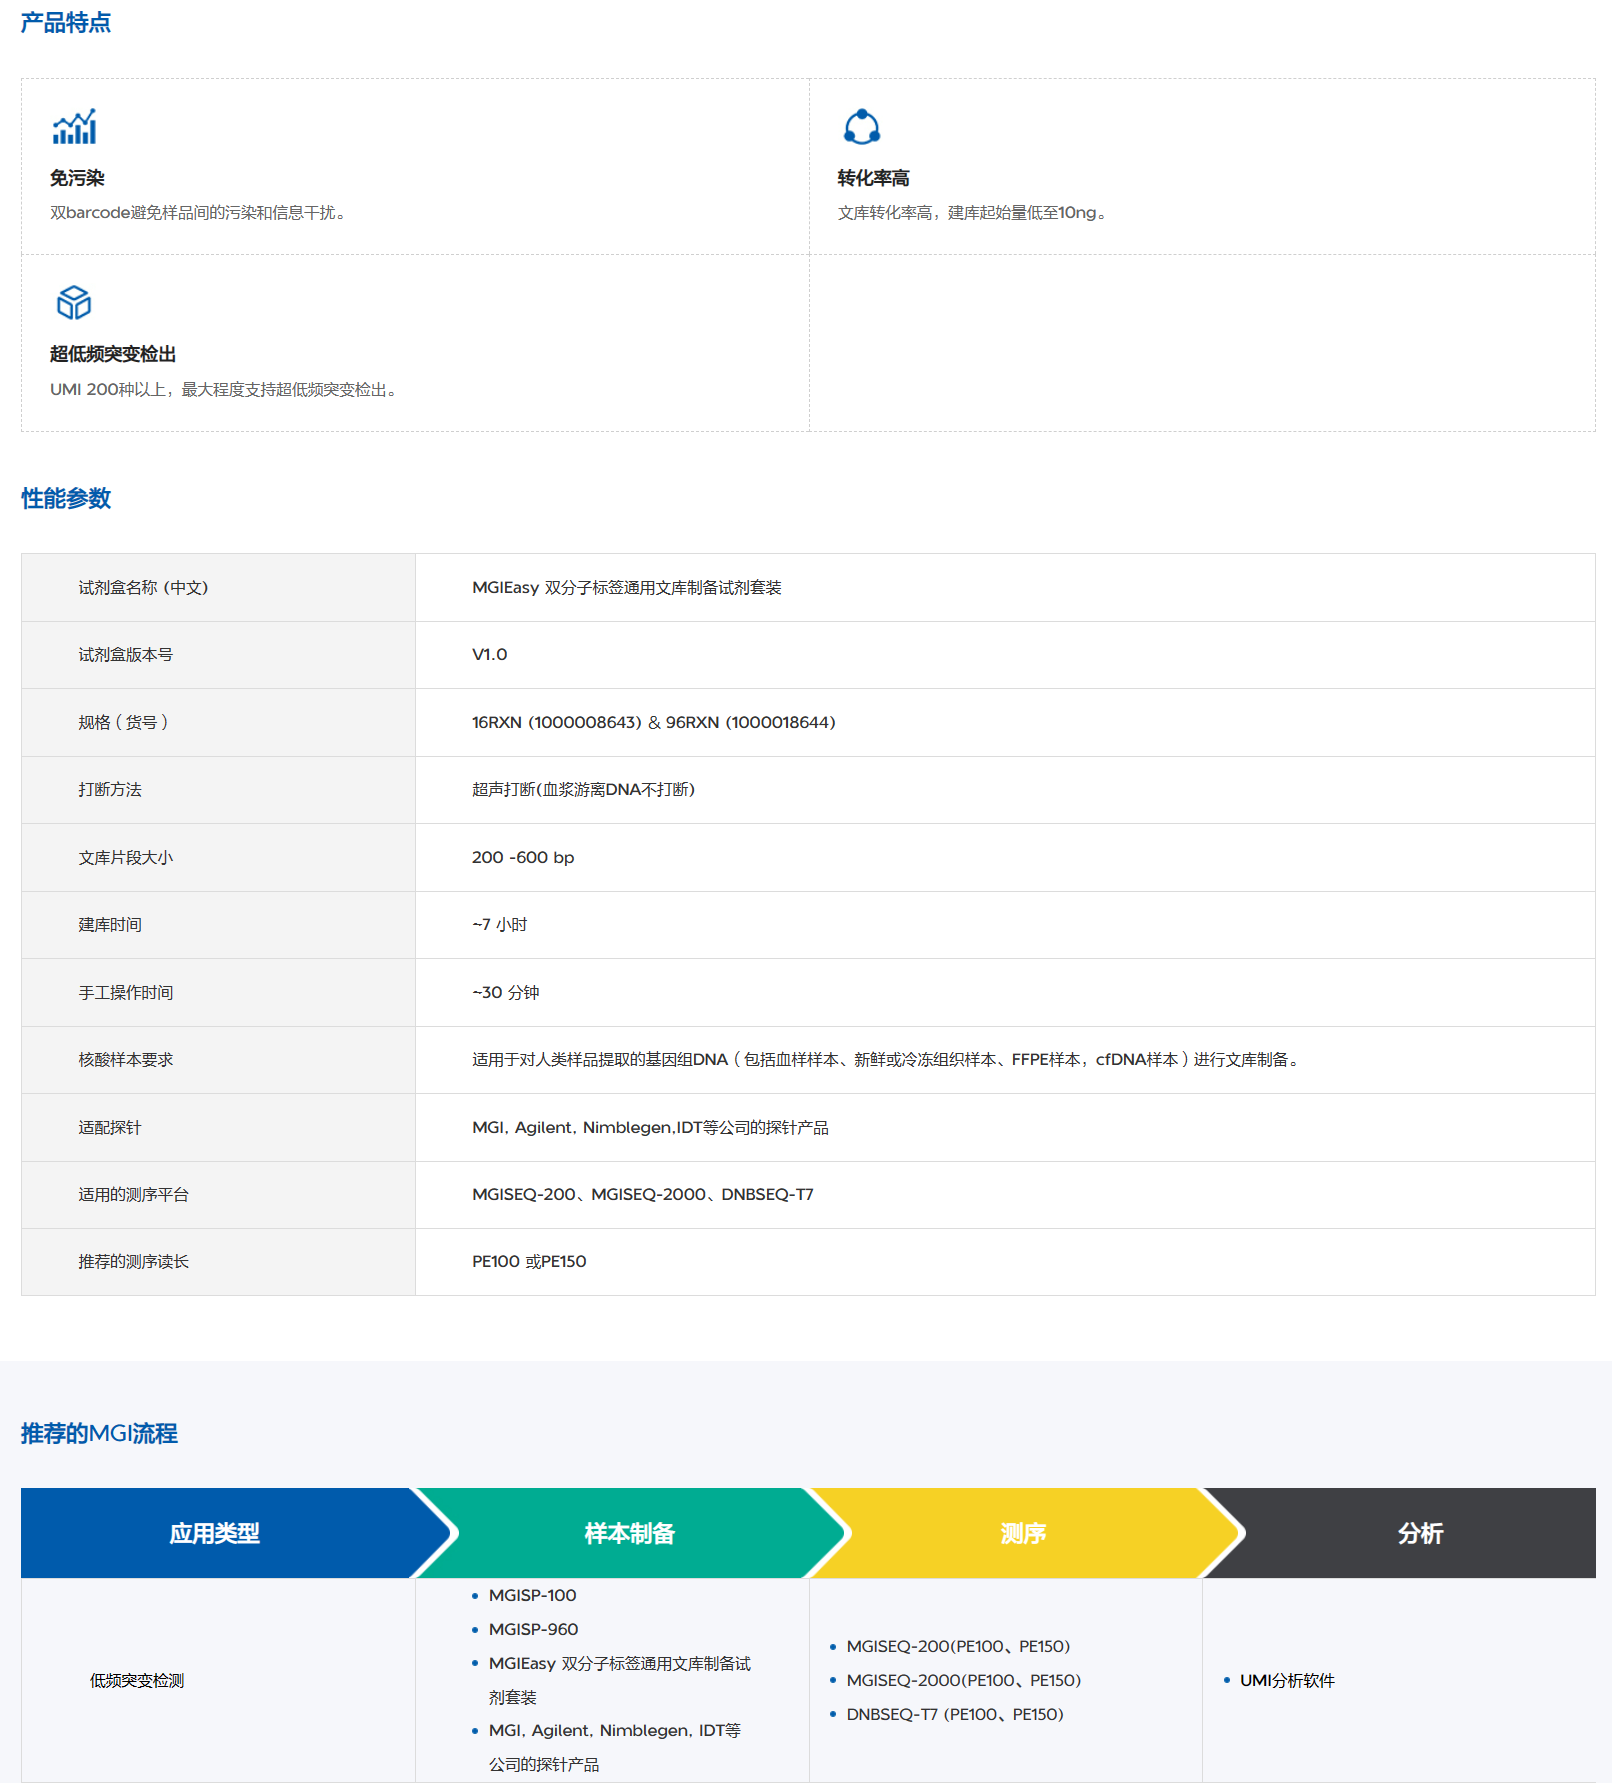Click the V1.0 version value
This screenshot has height=1783, width=1612.
click(x=490, y=654)
